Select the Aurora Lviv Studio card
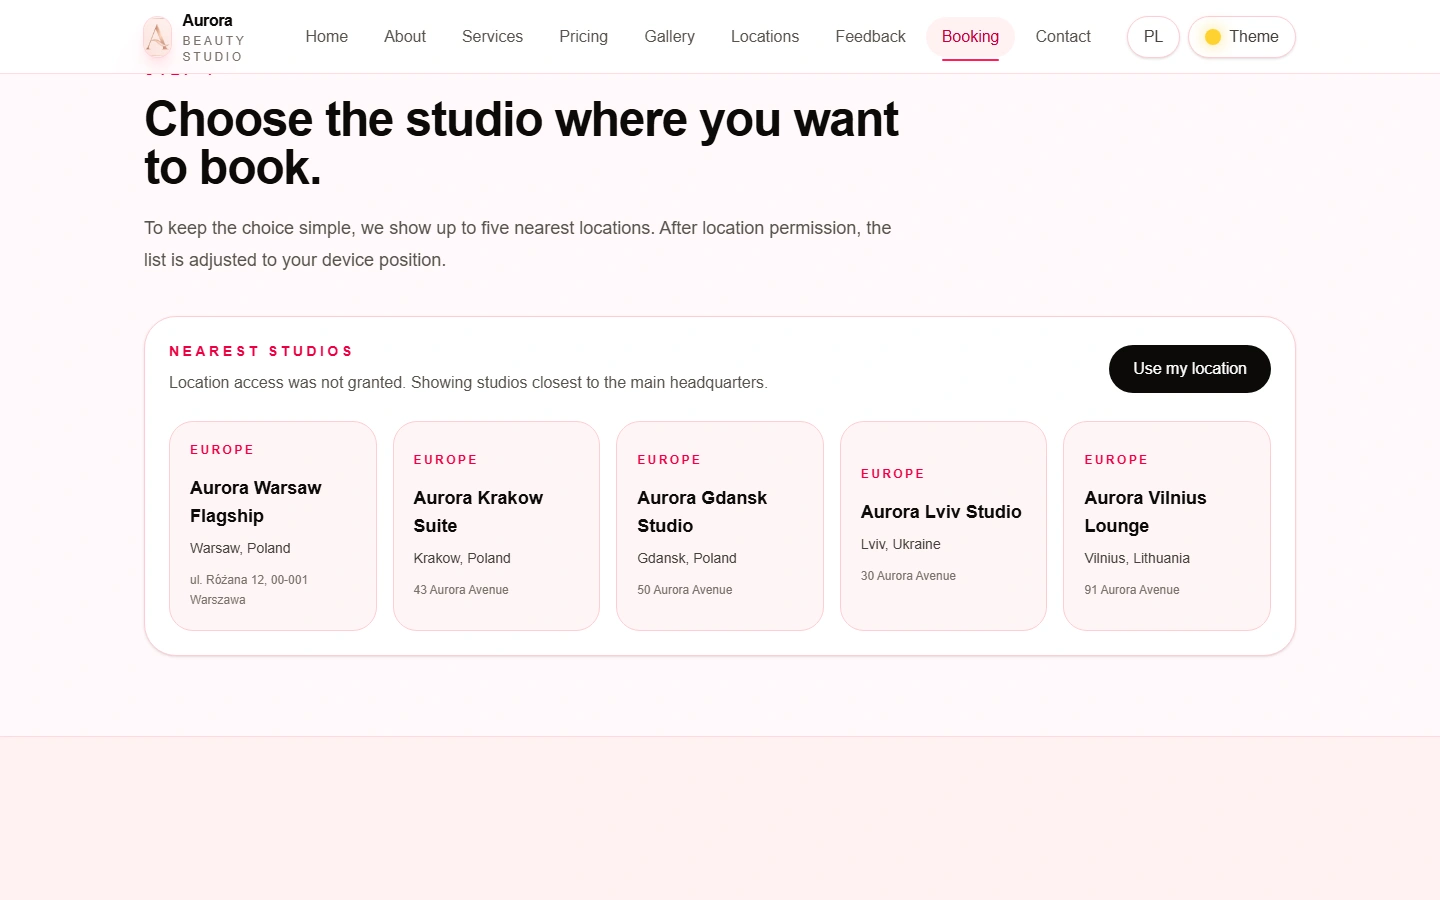The width and height of the screenshot is (1440, 900). (943, 526)
